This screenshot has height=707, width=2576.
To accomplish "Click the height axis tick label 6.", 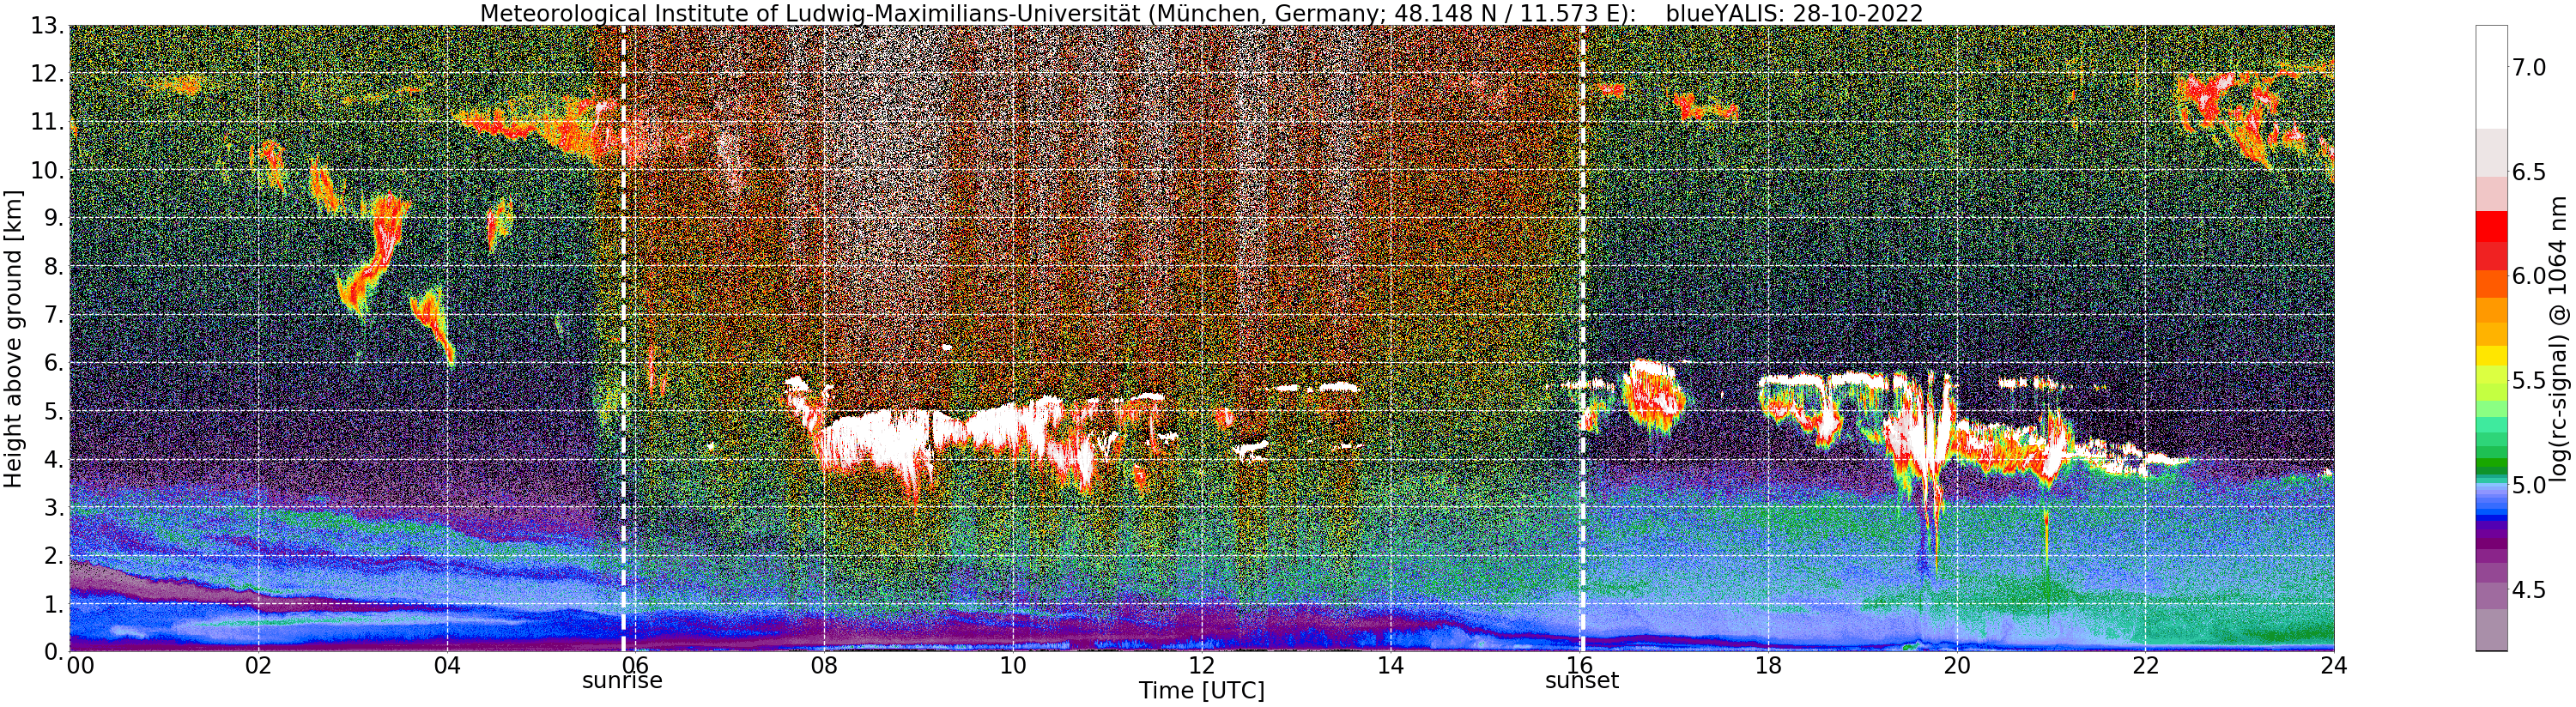I will (x=54, y=363).
